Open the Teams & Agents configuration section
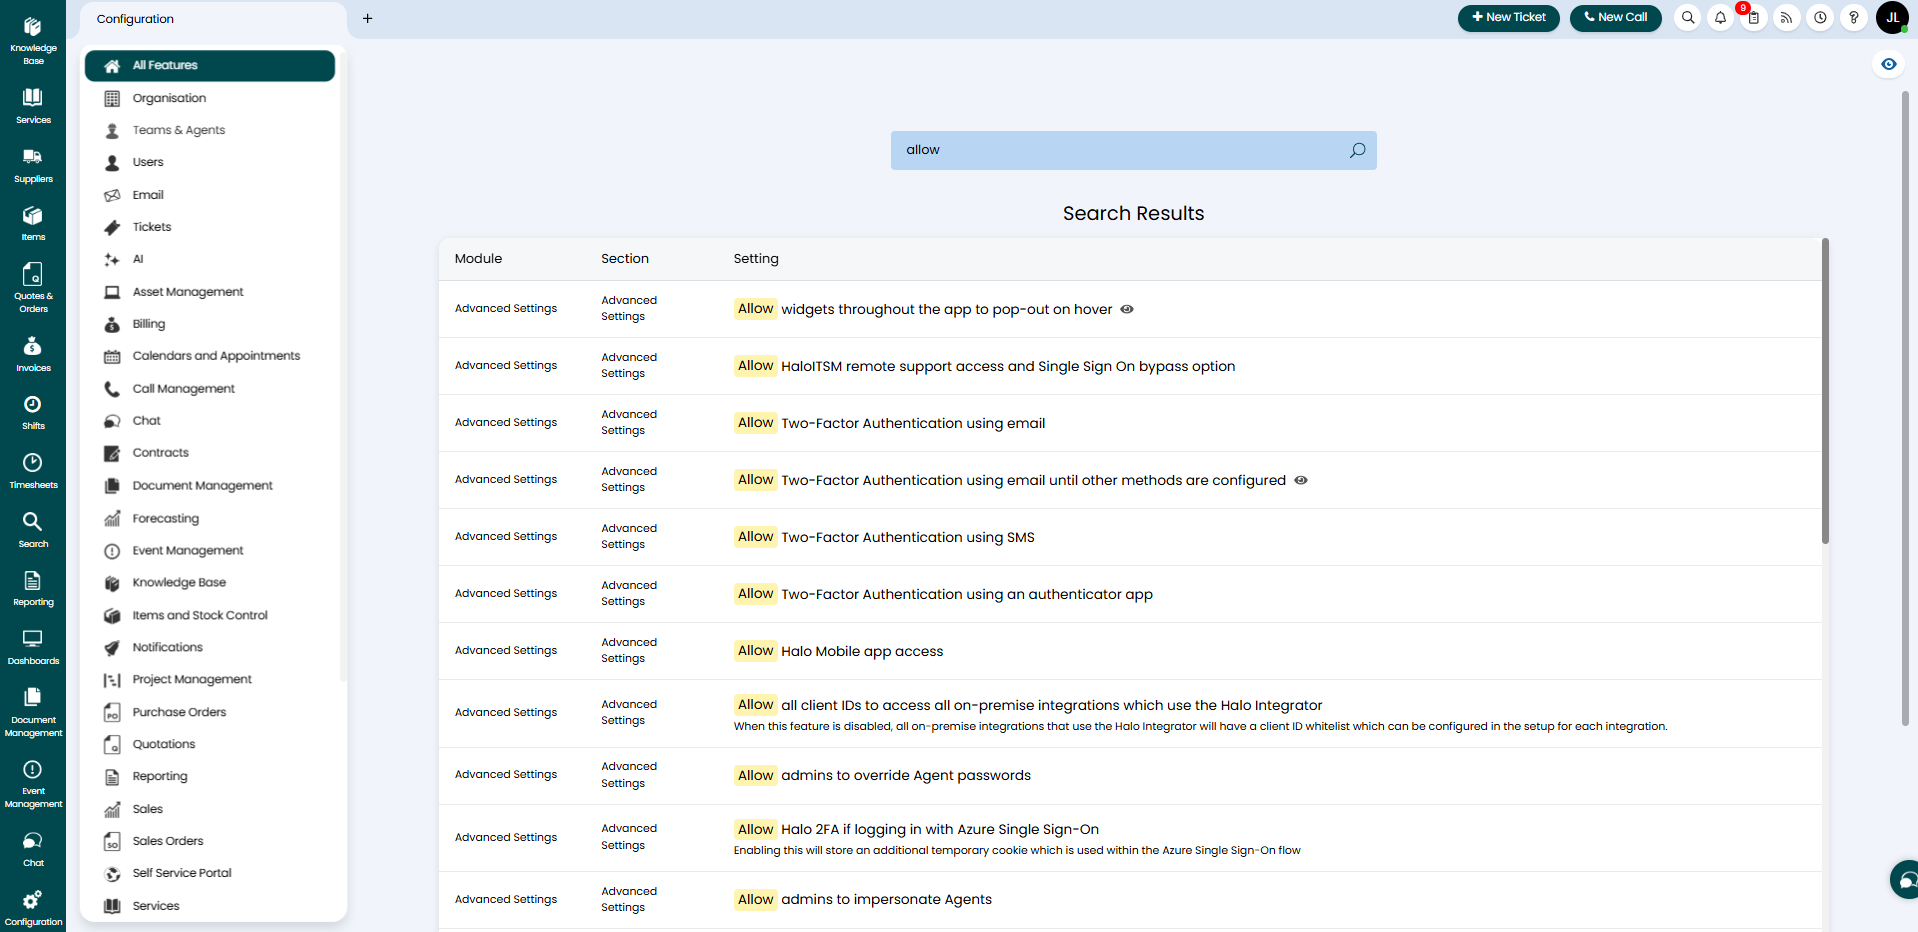This screenshot has height=932, width=1918. click(x=179, y=130)
